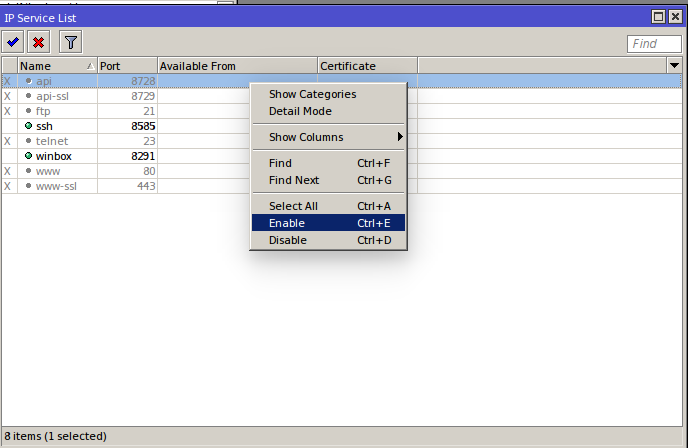Open the column selector dropdown arrow
Screen dimensions: 688x448
(x=673, y=66)
